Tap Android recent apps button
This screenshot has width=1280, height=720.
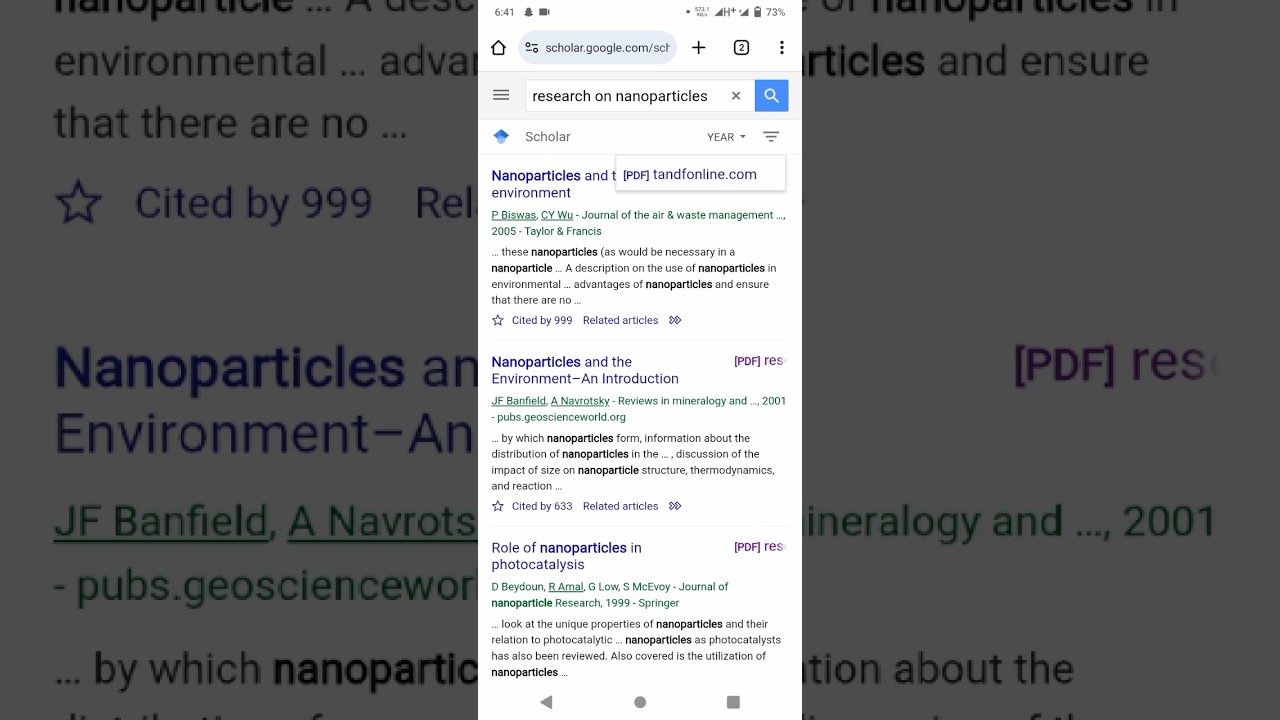coord(733,702)
